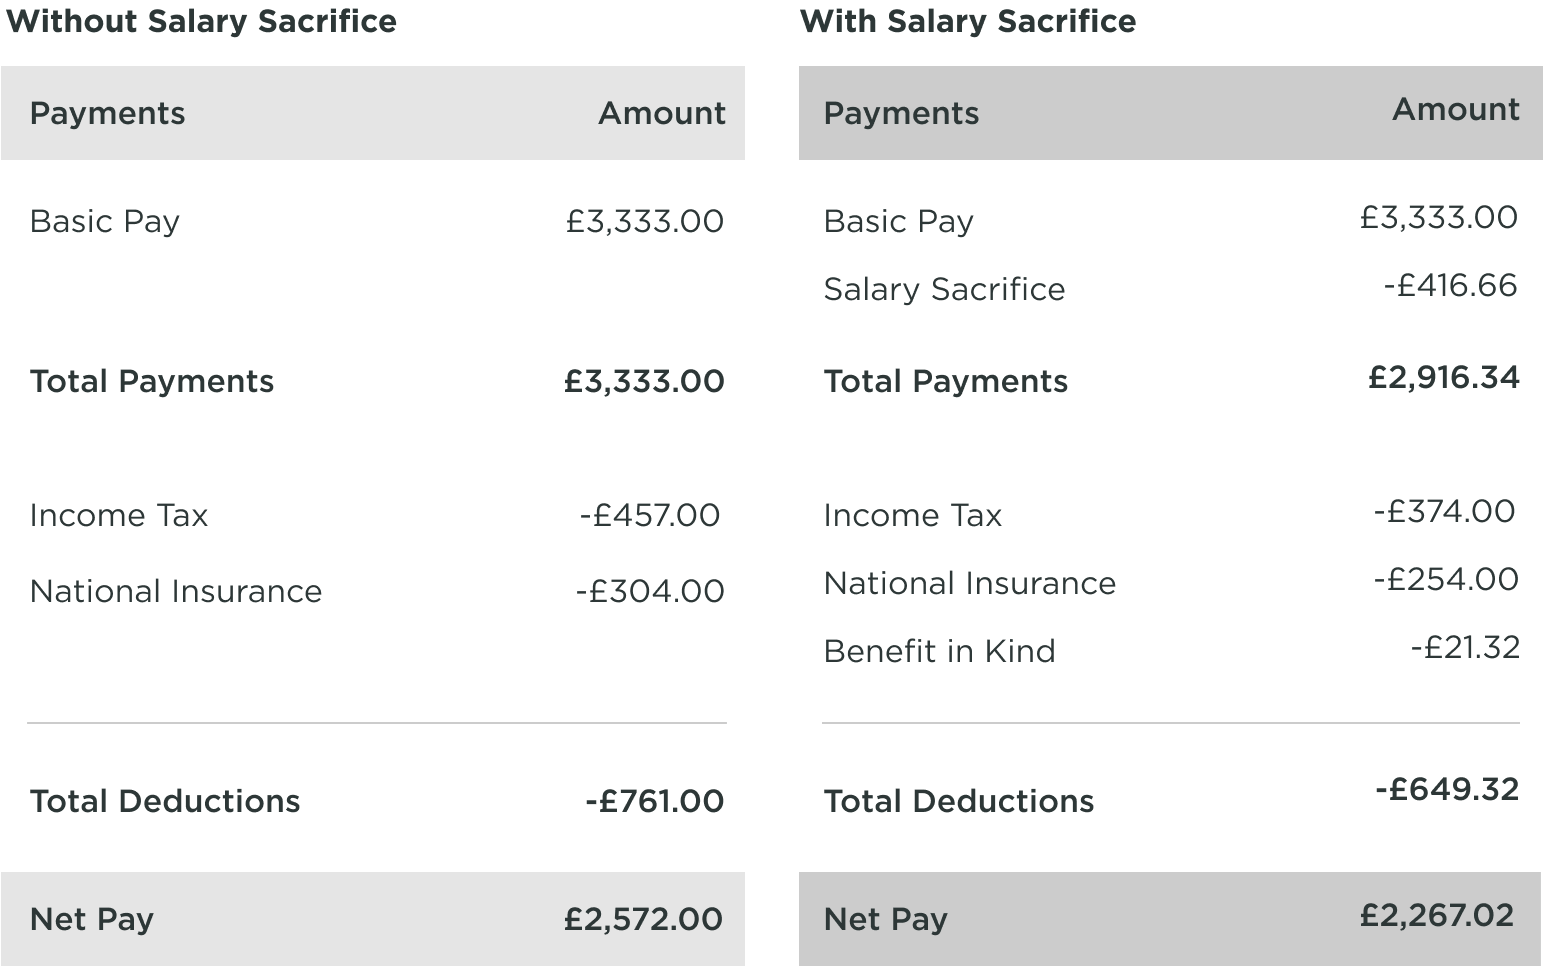Click 'Payments' header in the left table
This screenshot has height=966, width=1543.
coord(107,113)
